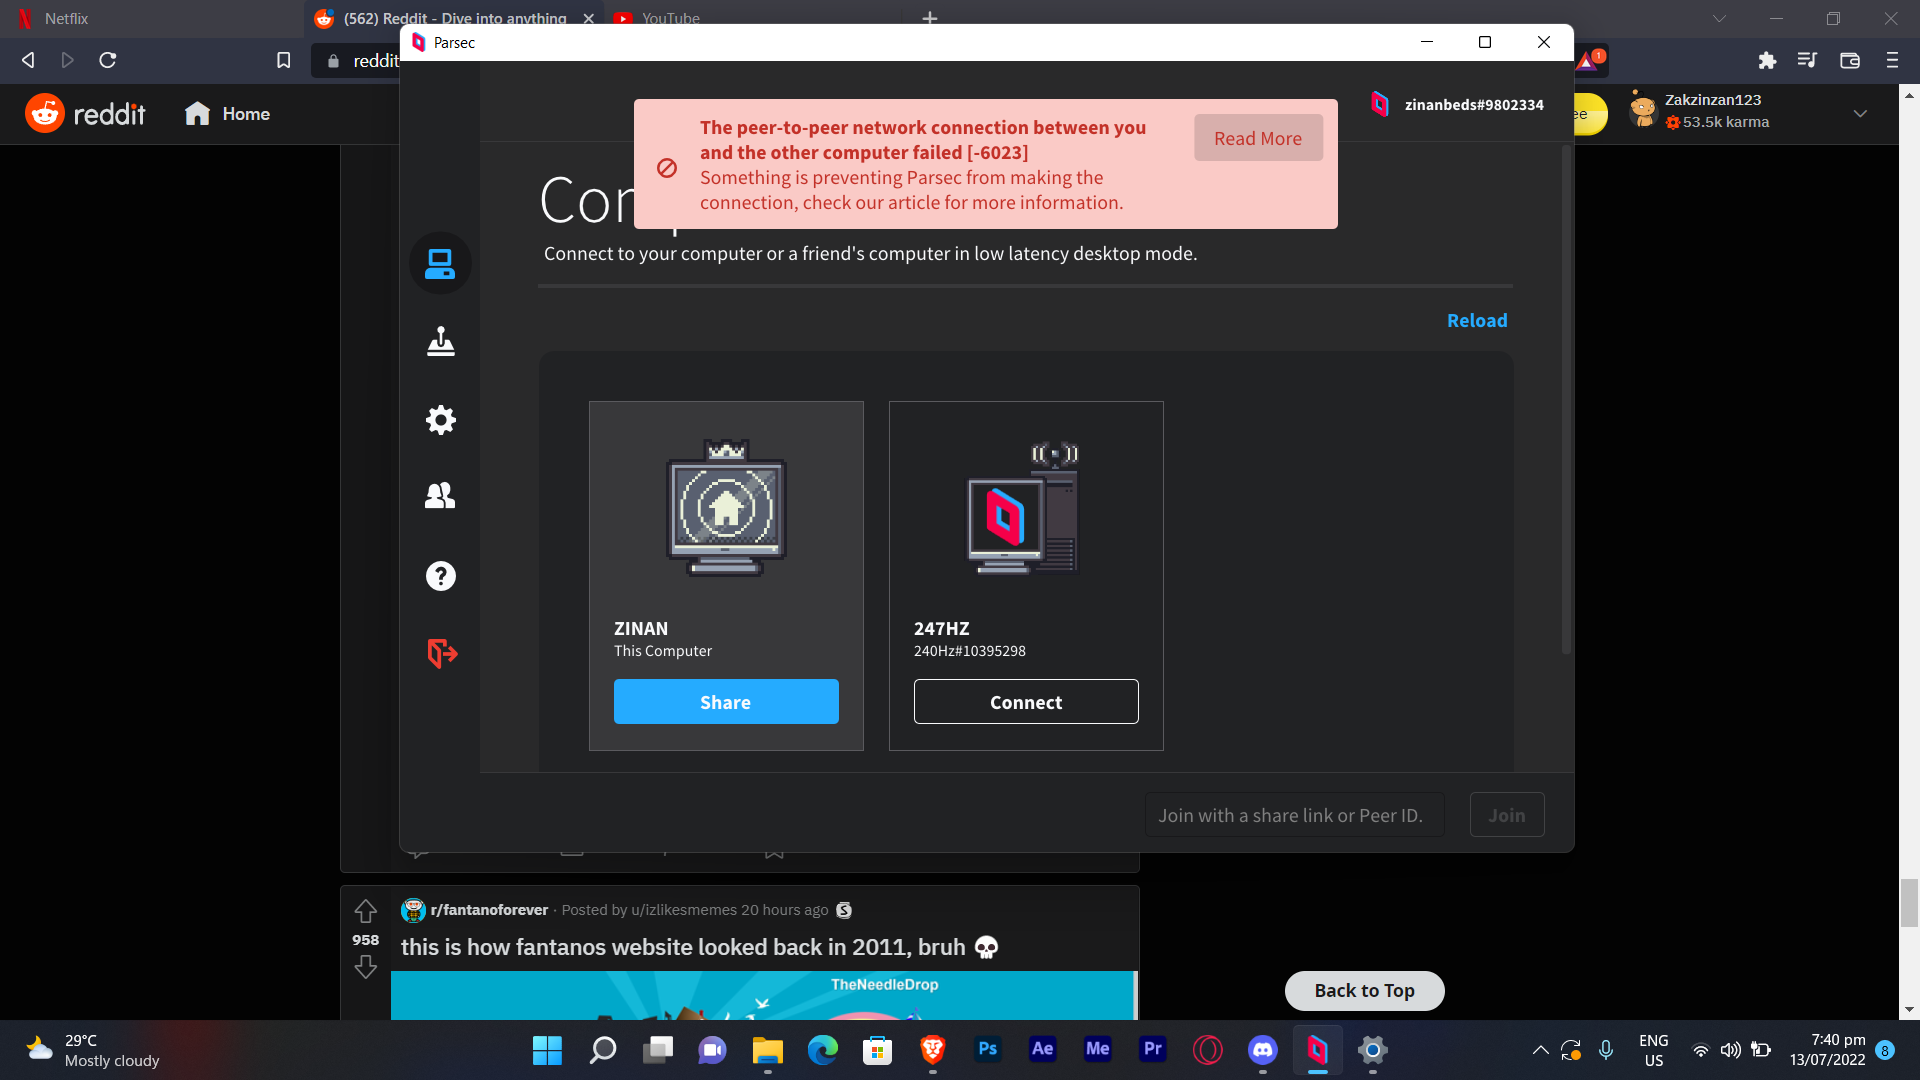This screenshot has width=1920, height=1080.
Task: Show hidden system tray icons
Action: [1540, 1050]
